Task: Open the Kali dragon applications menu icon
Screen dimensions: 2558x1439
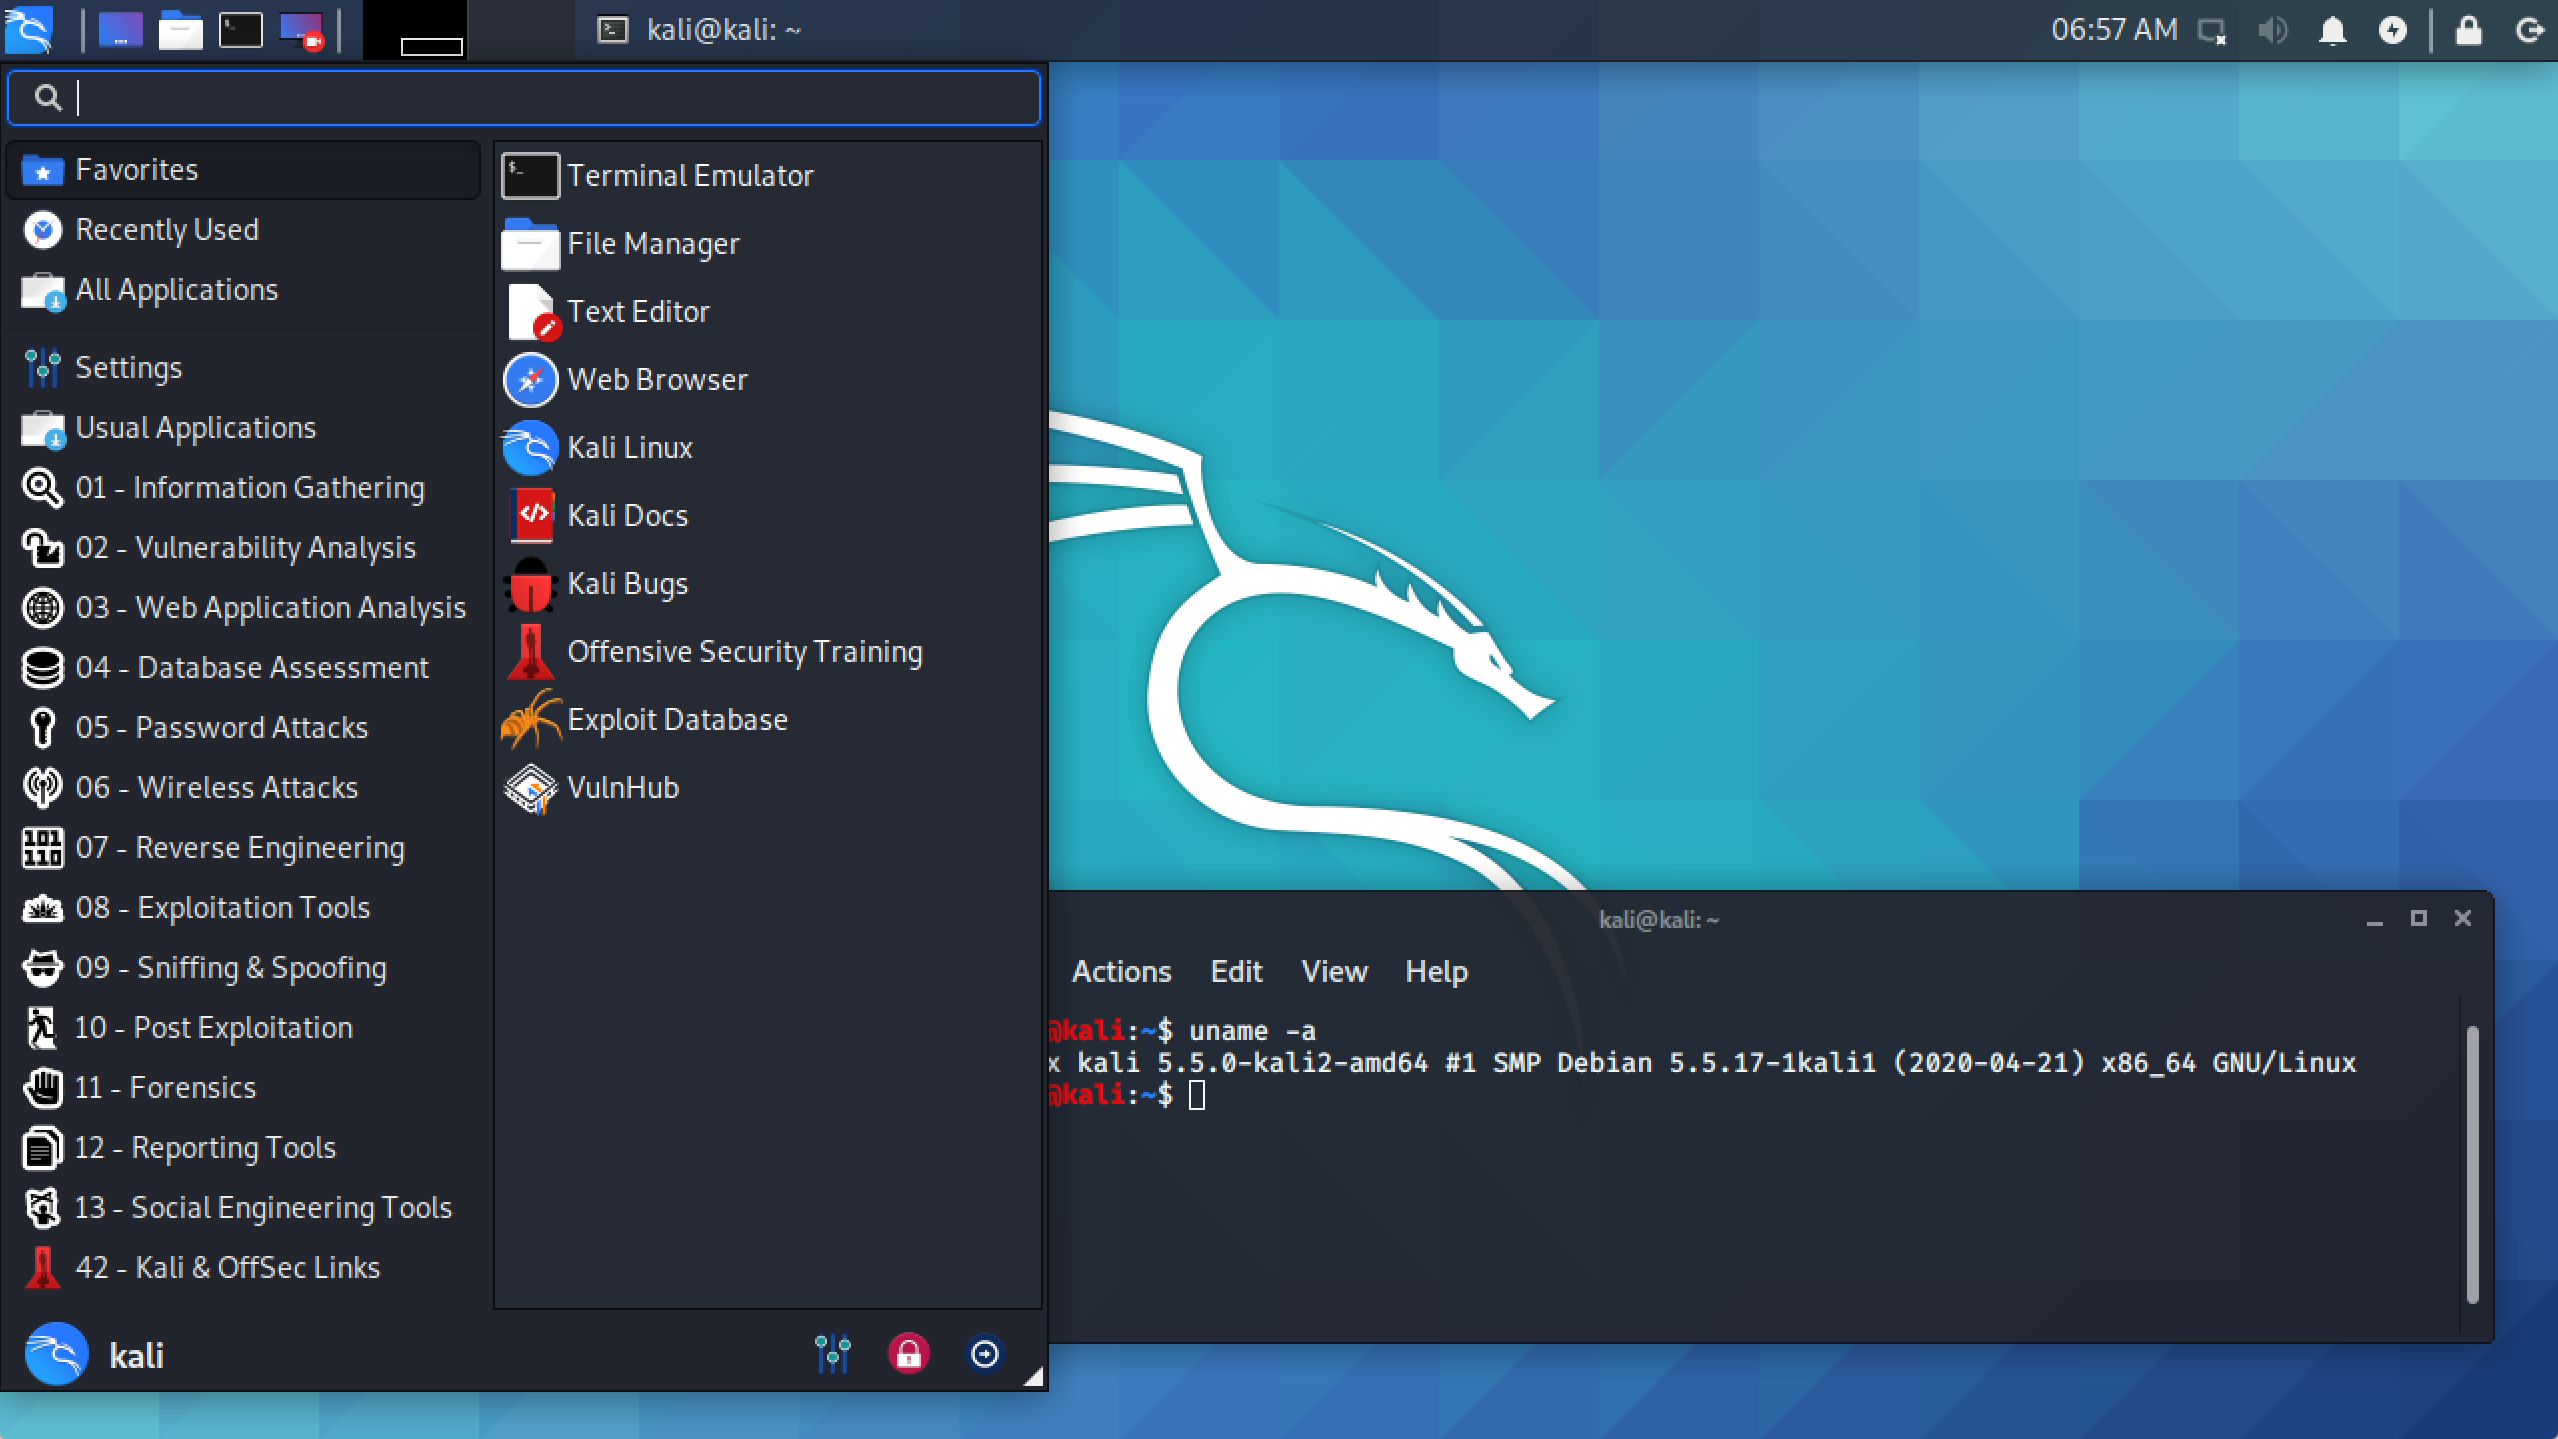Action: pos(28,29)
